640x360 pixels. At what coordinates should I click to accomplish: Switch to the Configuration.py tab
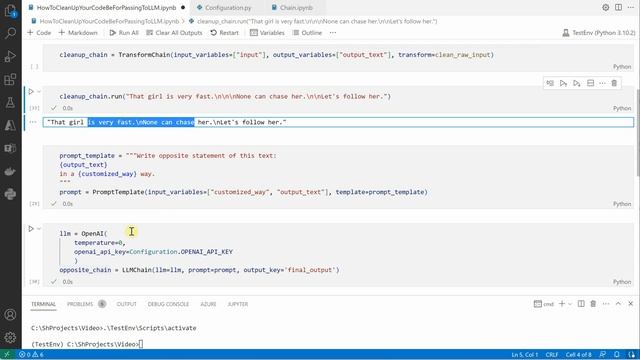coord(228,7)
